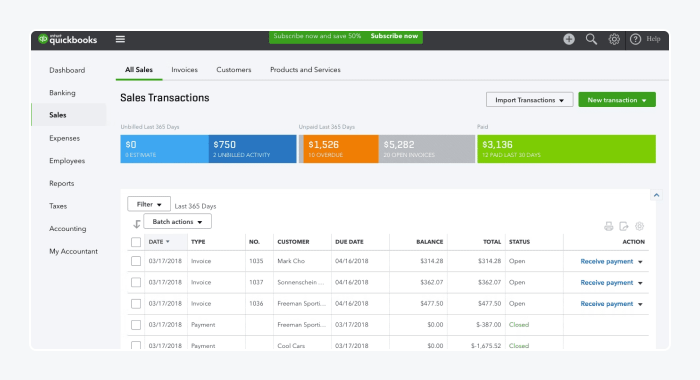
Task: Click the Subscribe now button
Action: coord(394,36)
